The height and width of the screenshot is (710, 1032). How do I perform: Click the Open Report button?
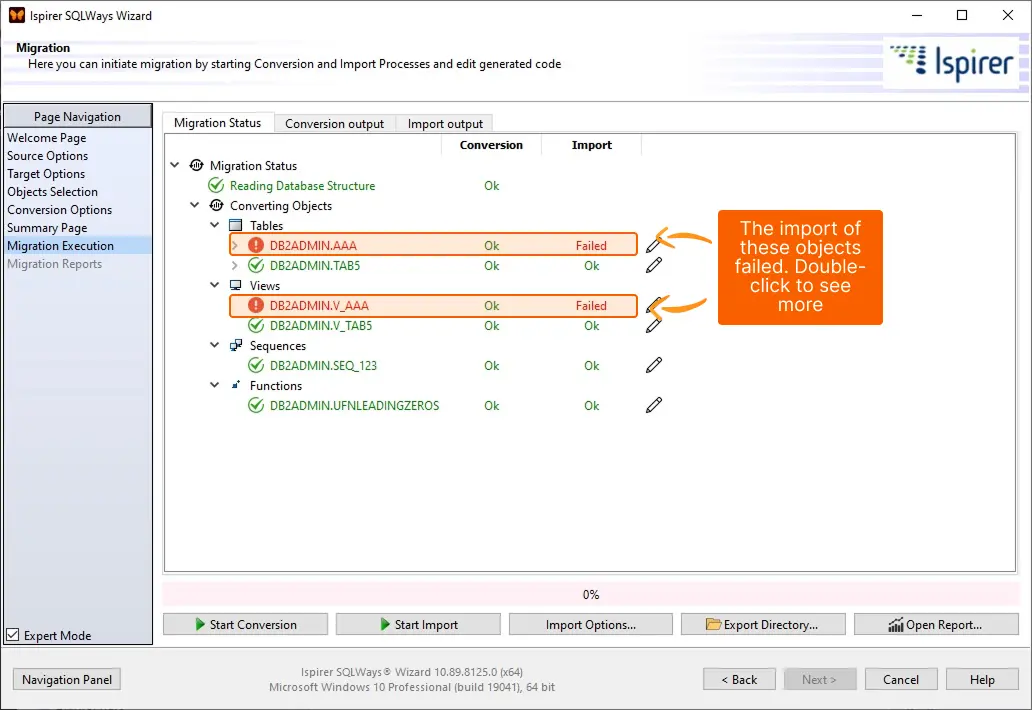936,624
